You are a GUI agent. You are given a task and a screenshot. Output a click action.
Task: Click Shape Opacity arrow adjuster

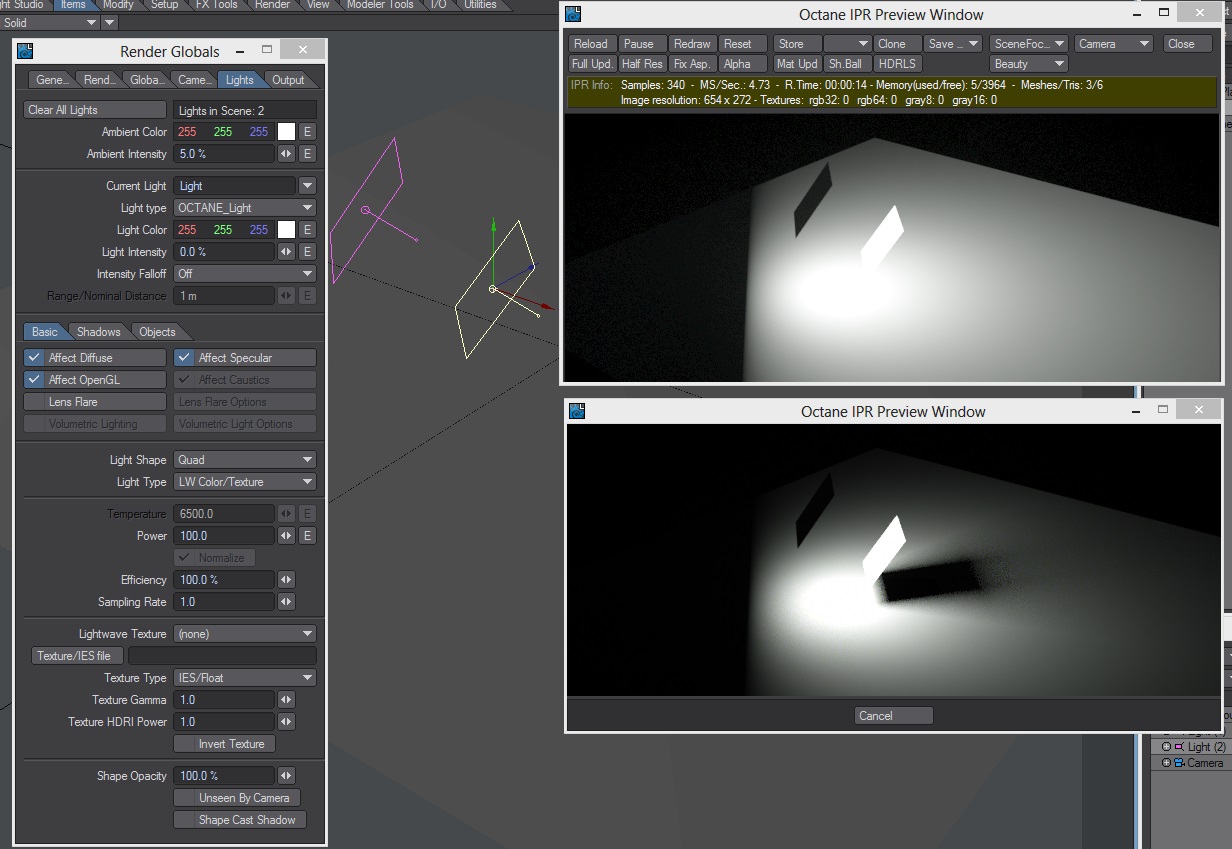286,776
